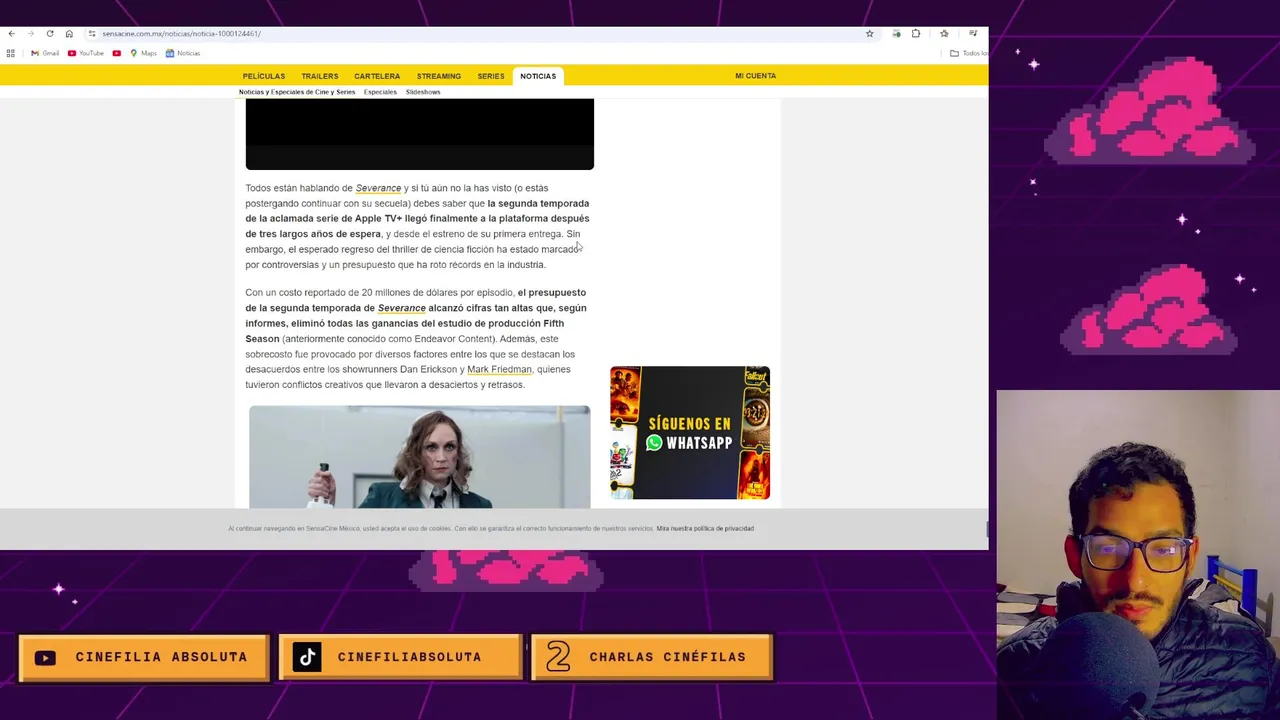The width and height of the screenshot is (1280, 720).
Task: Open the extension with the green dot icon
Action: tap(896, 33)
